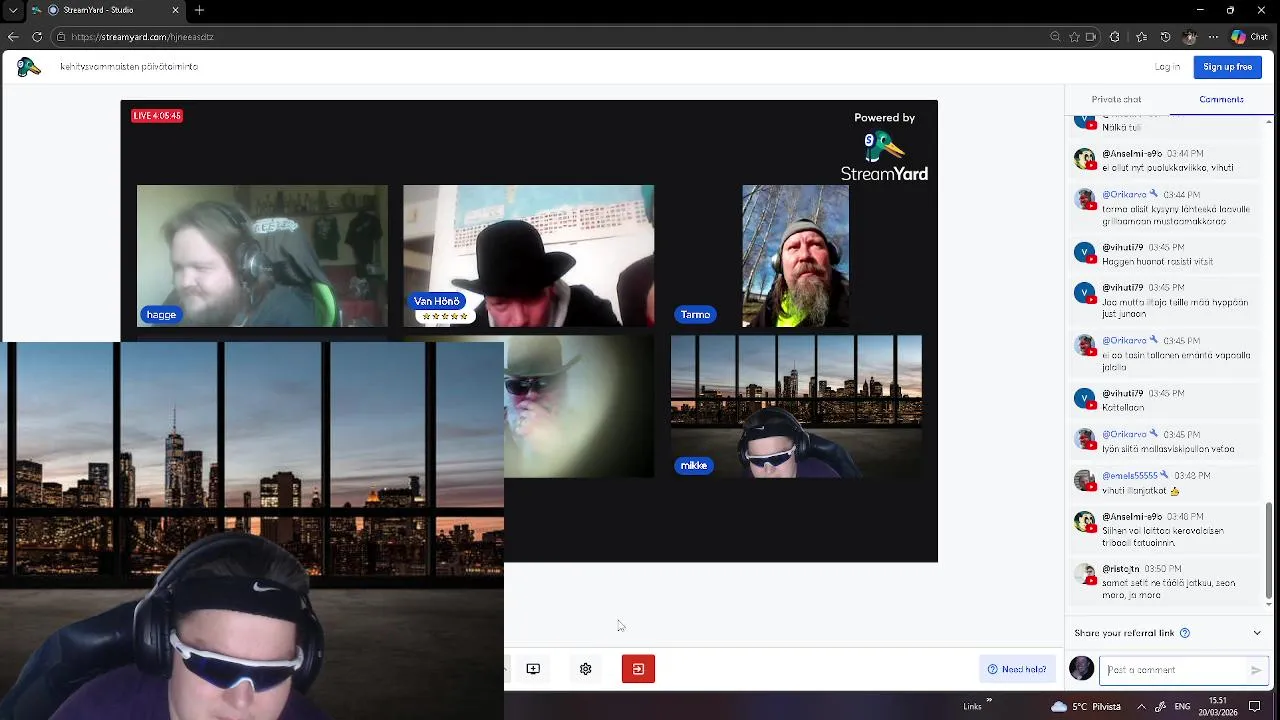Click the Sign up free button

1227,67
